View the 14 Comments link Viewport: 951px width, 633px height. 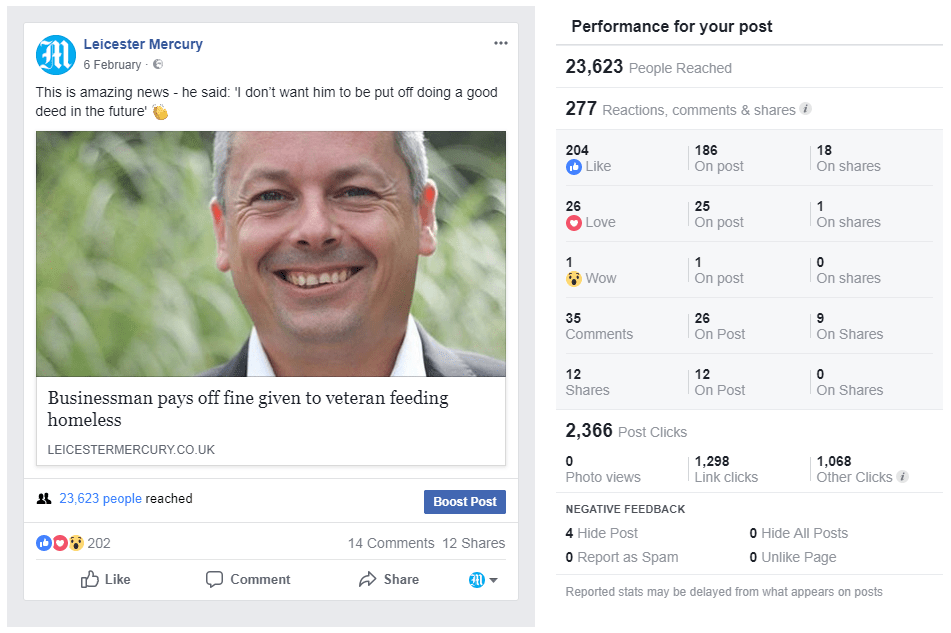click(x=391, y=543)
